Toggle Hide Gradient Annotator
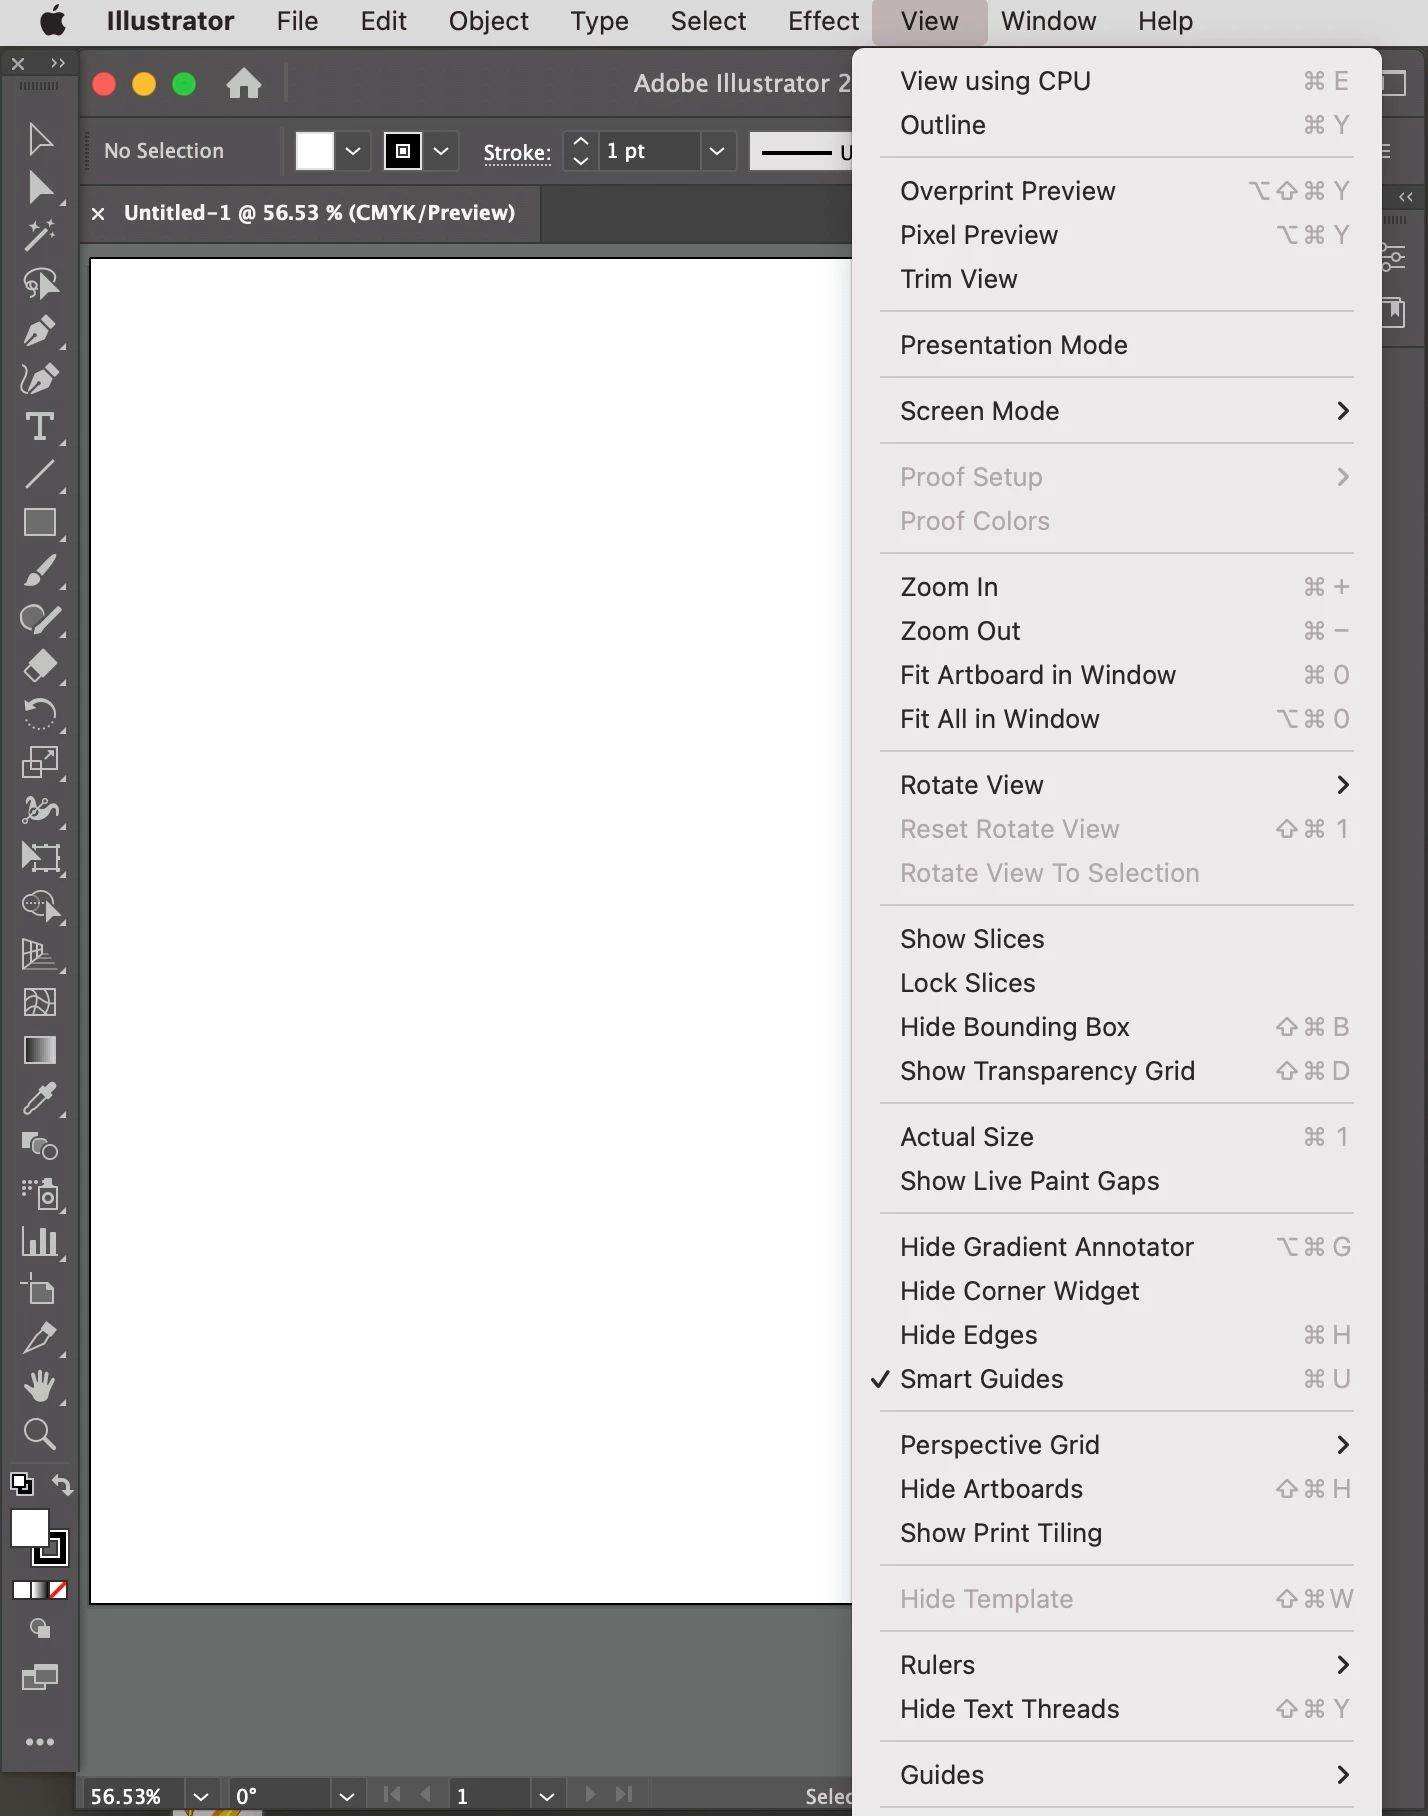Viewport: 1428px width, 1816px height. [x=1116, y=1247]
